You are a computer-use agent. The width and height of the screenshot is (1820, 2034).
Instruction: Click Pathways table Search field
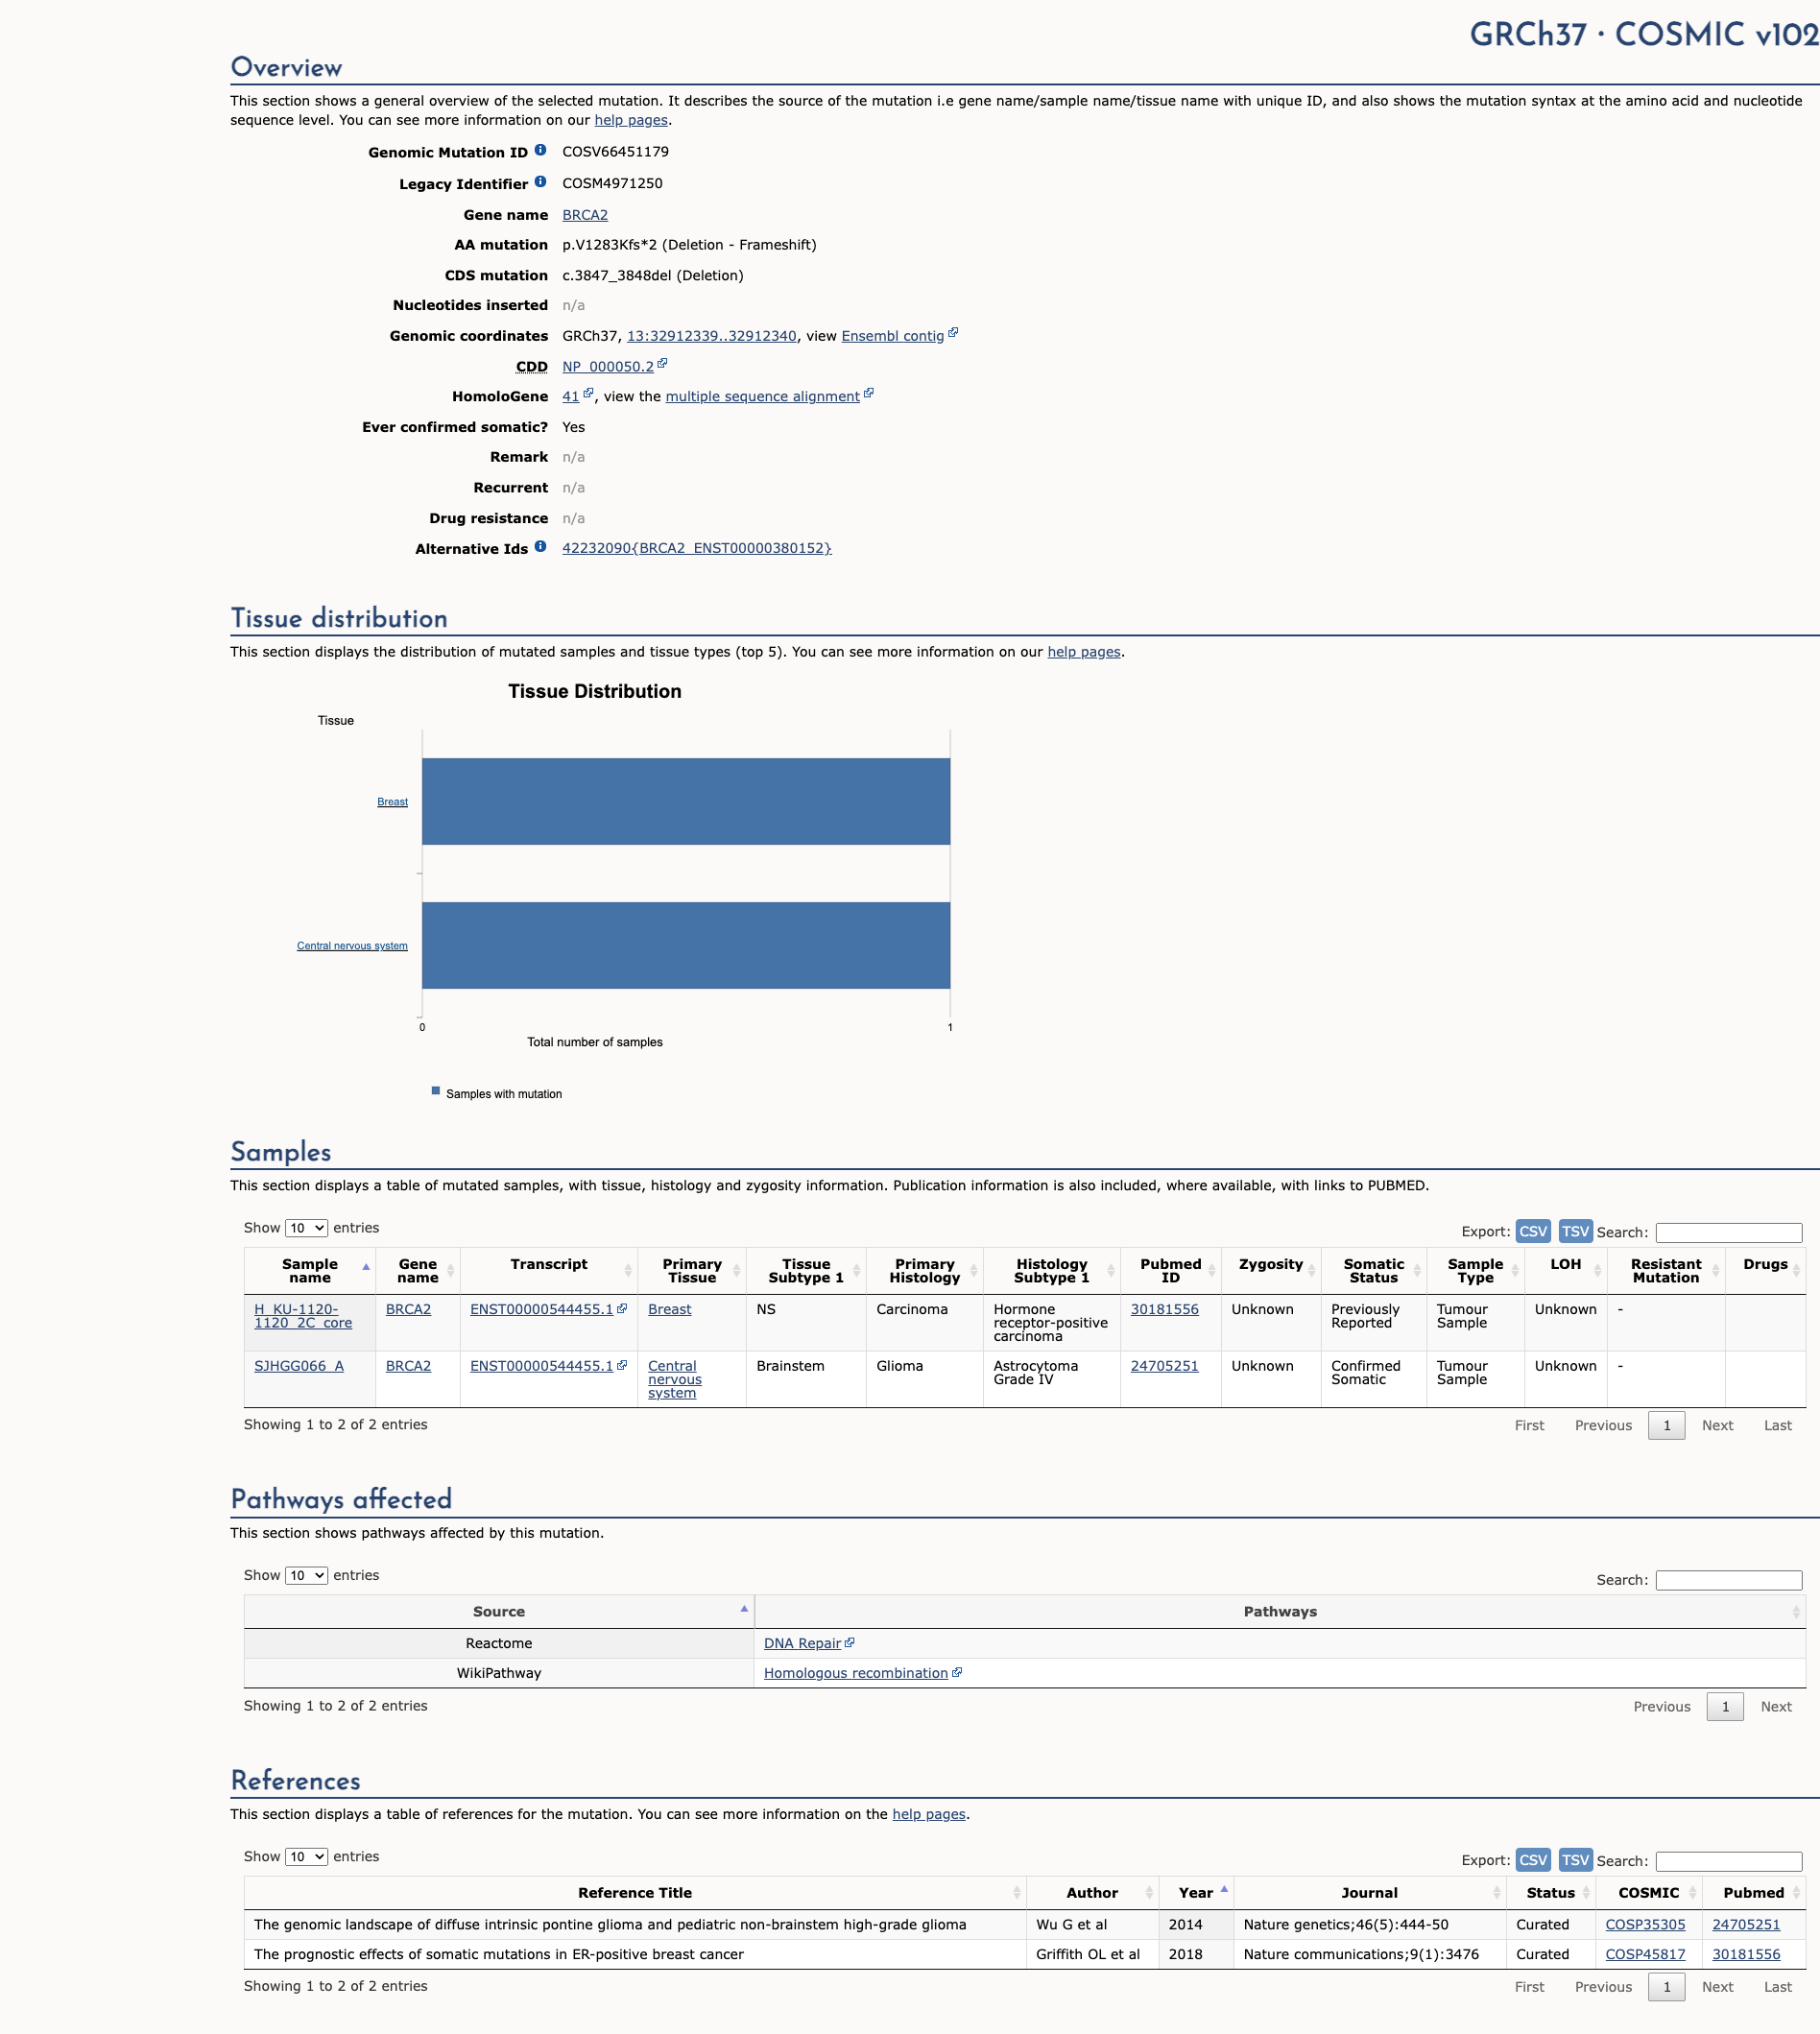1729,1581
